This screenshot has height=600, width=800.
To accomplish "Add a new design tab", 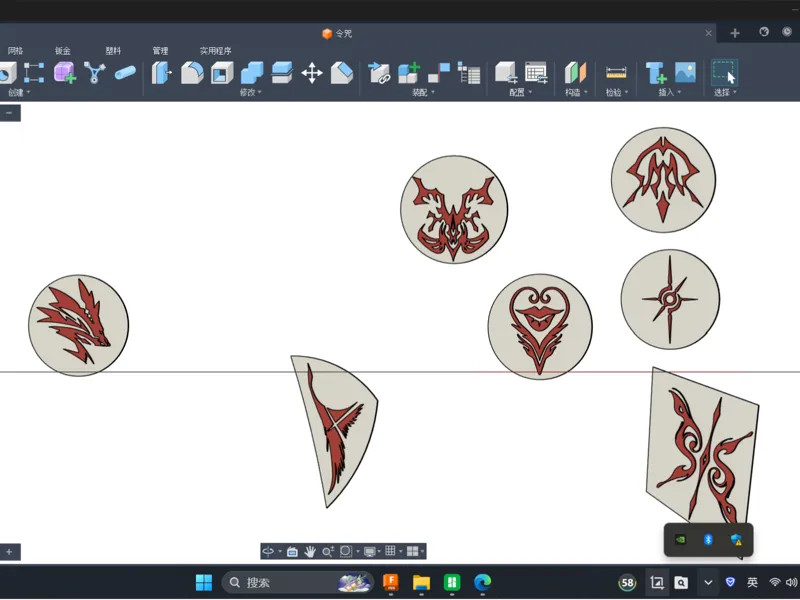I will click(735, 33).
